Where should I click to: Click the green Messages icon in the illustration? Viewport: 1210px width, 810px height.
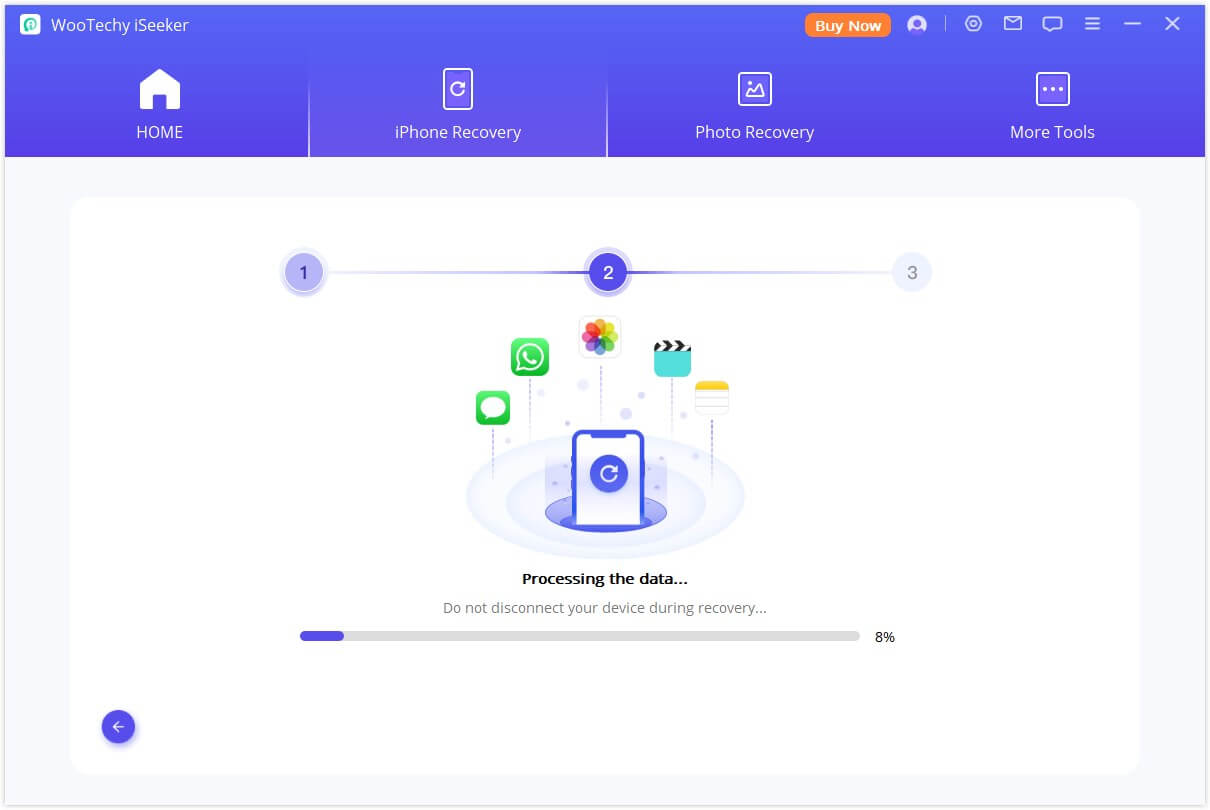click(492, 409)
